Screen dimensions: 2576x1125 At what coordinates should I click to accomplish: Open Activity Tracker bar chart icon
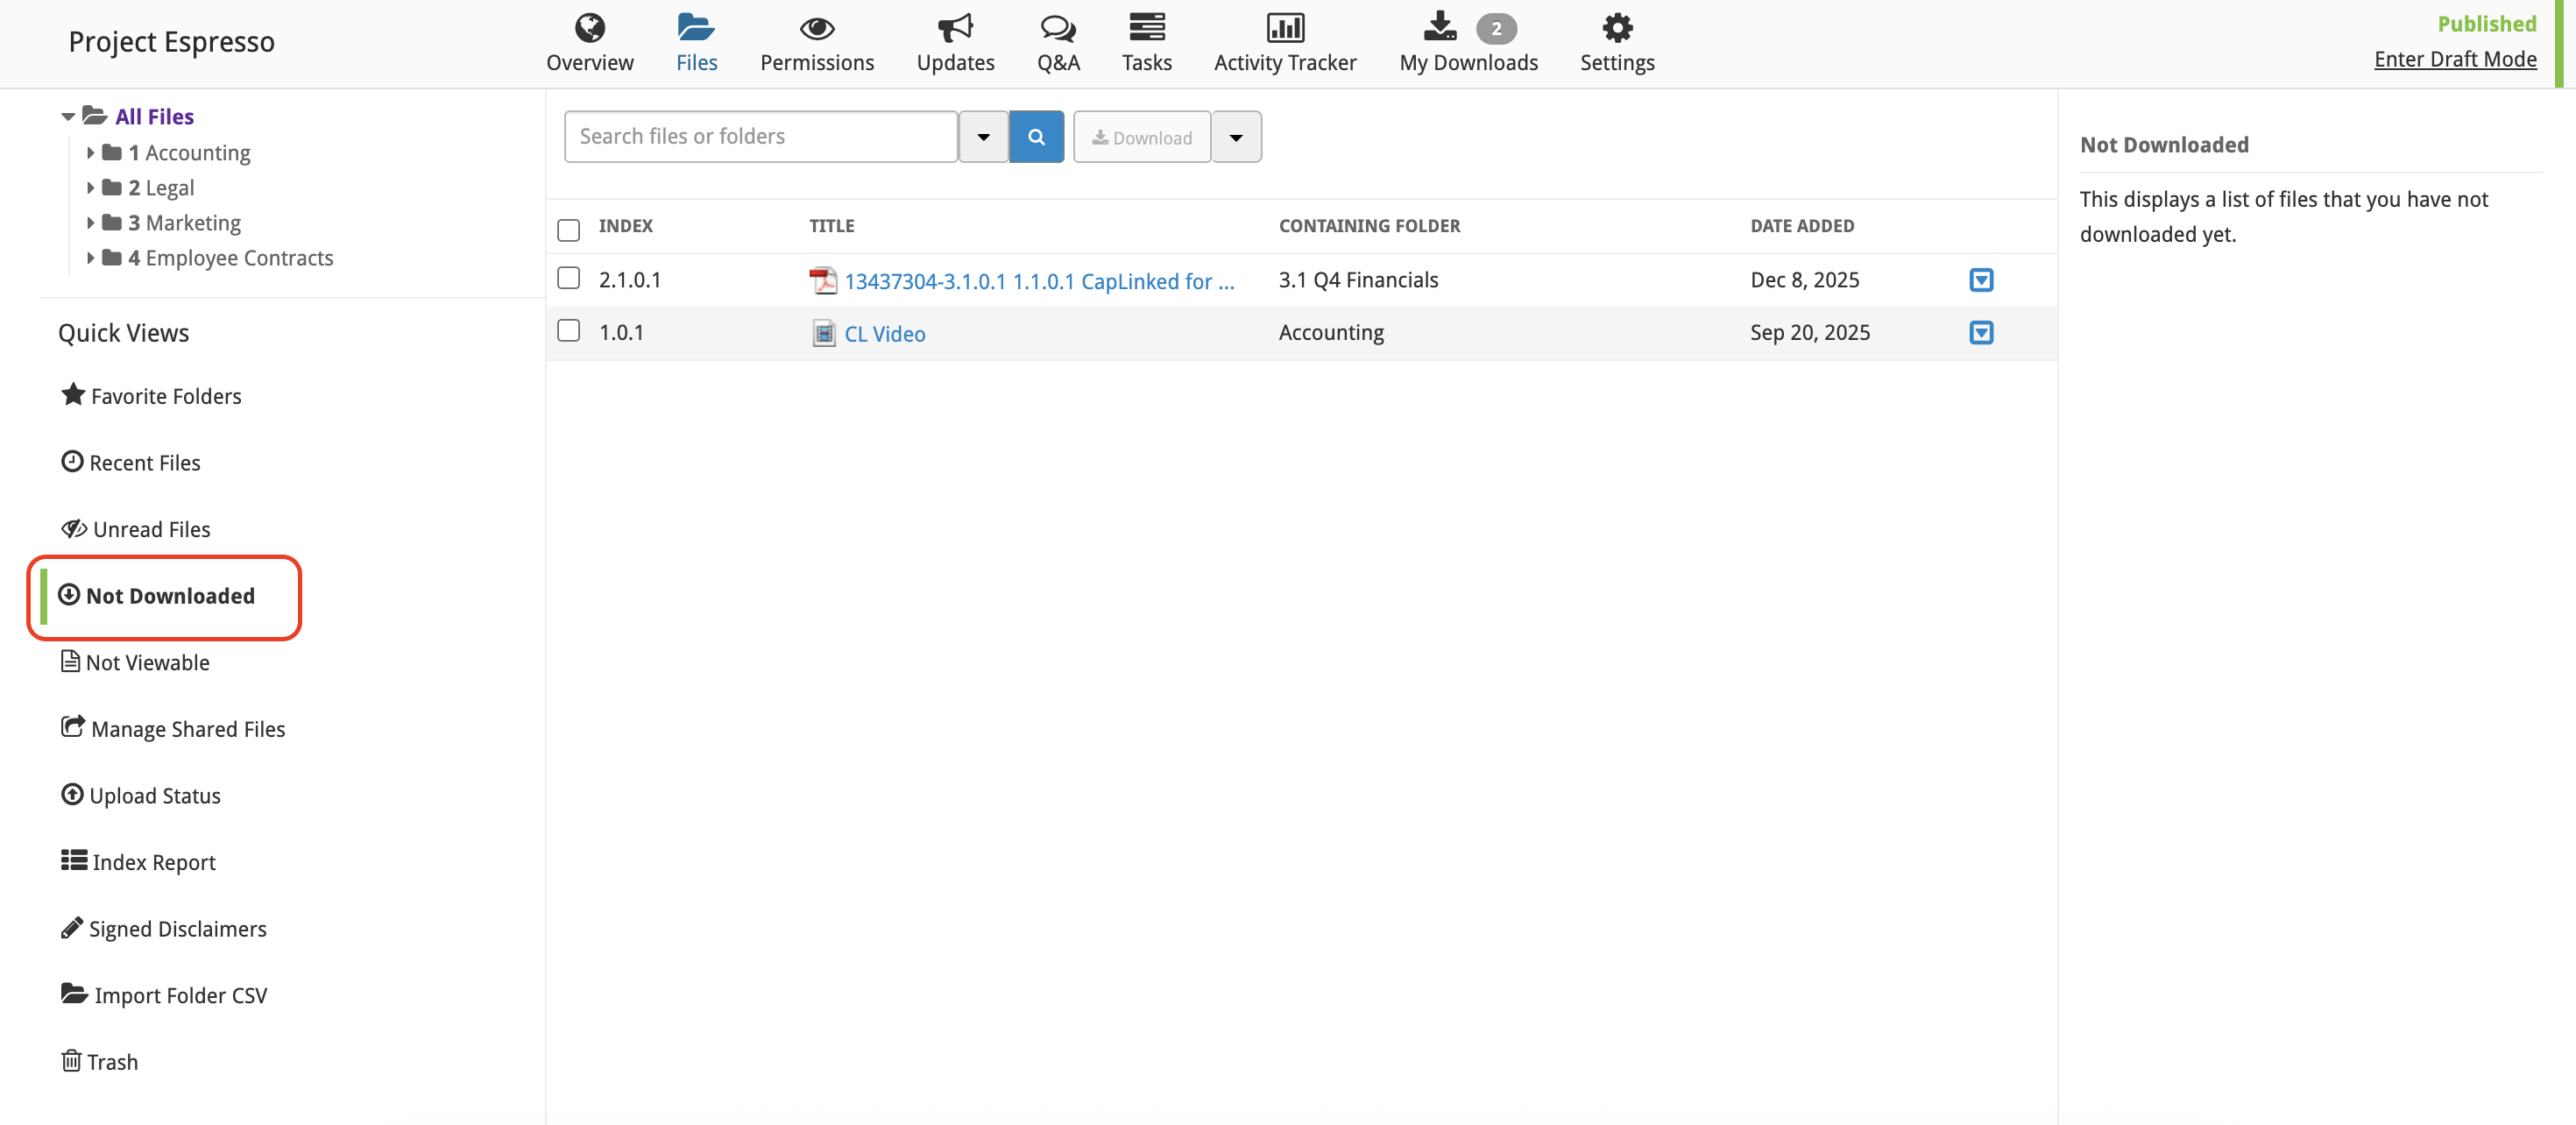1285,27
